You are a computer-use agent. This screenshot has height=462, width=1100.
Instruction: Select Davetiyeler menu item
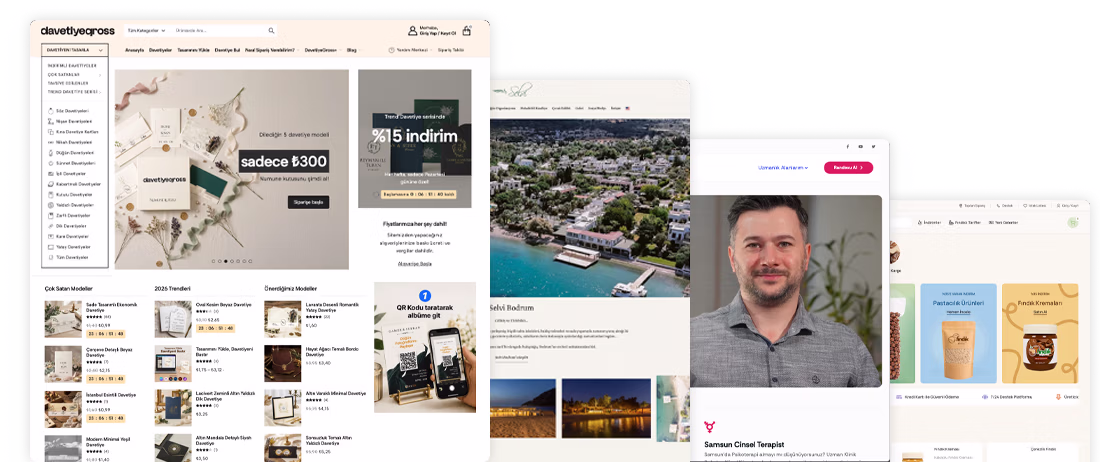(x=161, y=50)
